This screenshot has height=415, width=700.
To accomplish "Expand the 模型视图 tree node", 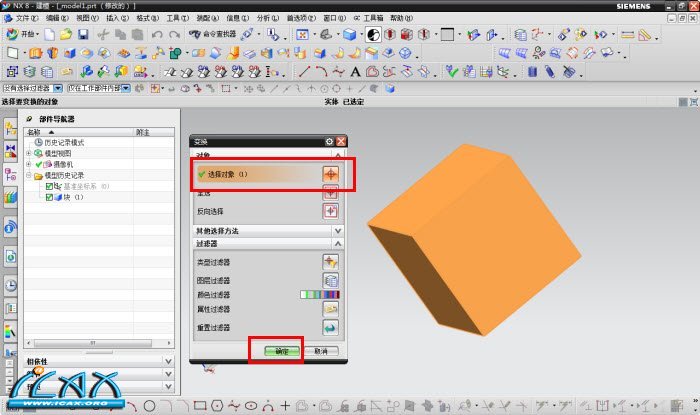I will click(29, 153).
